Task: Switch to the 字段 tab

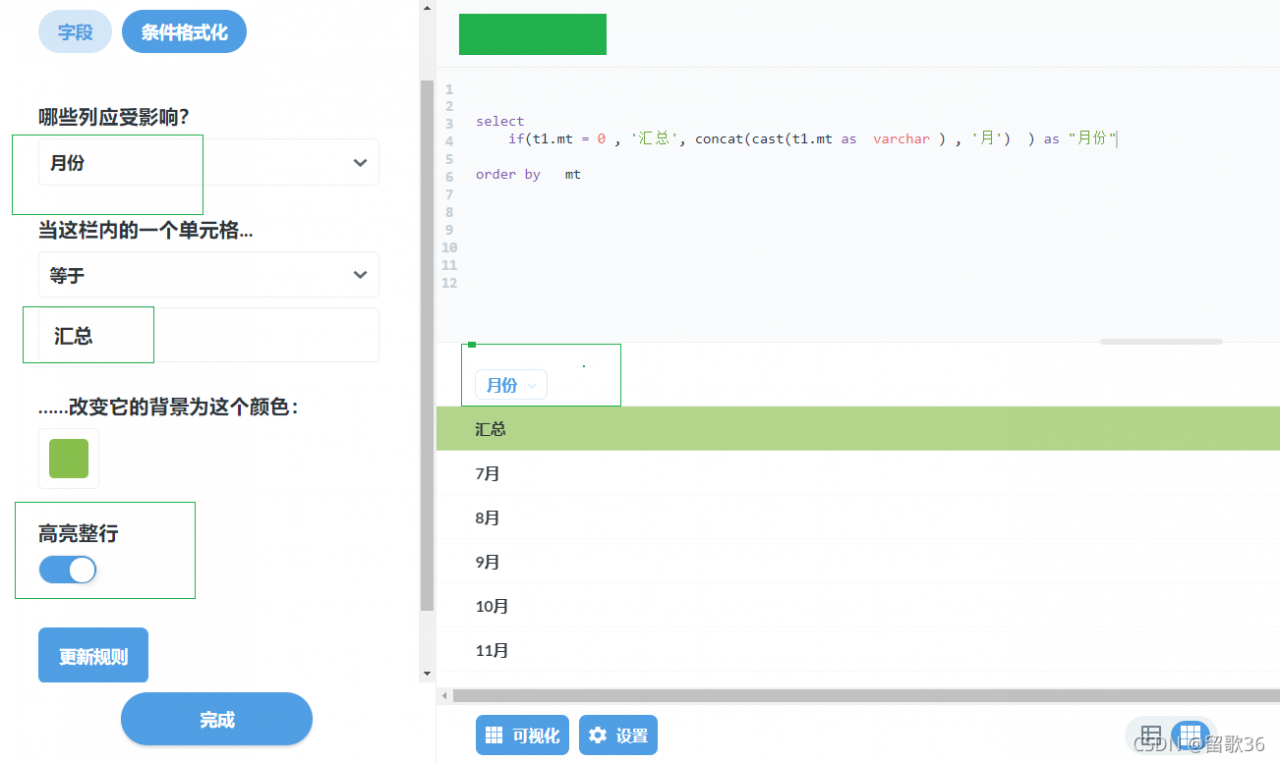Action: (74, 31)
